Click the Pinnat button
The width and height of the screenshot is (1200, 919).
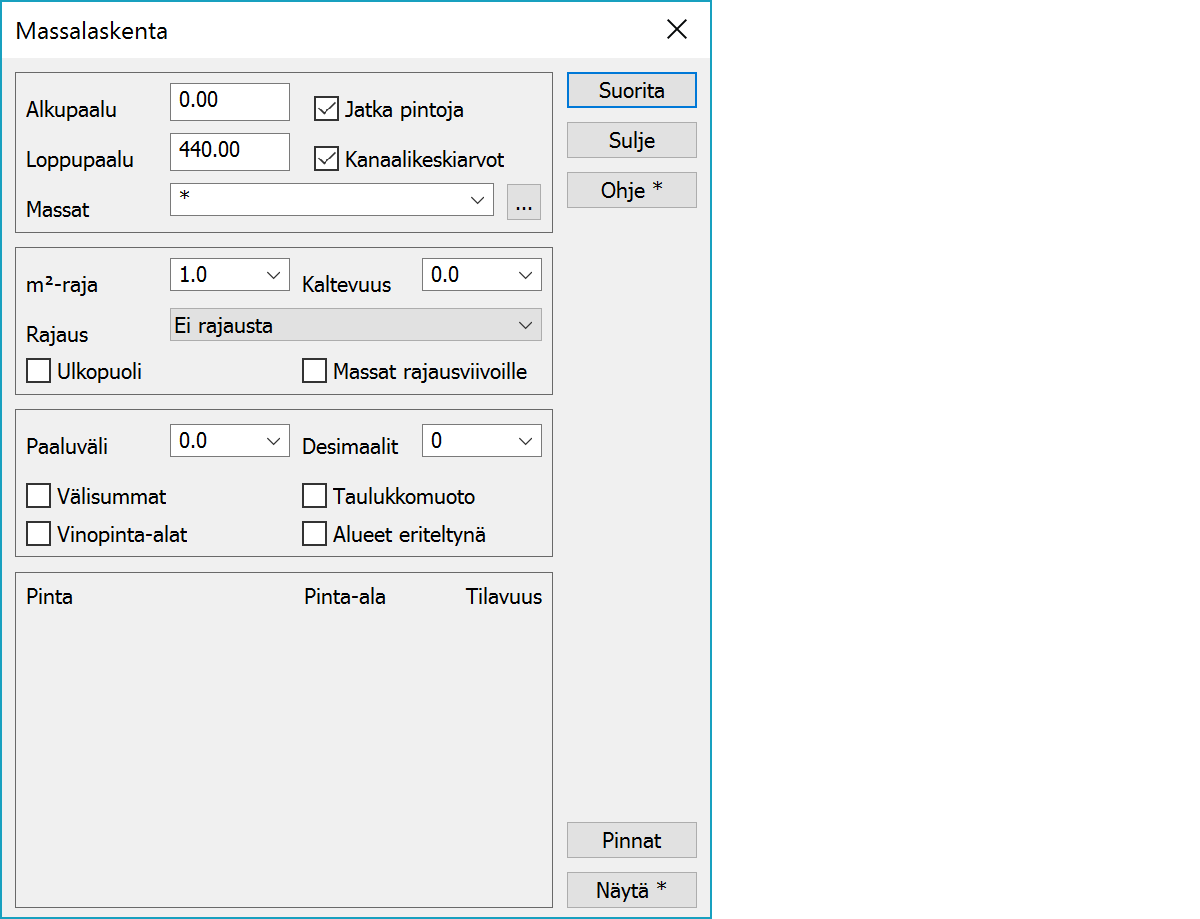(x=631, y=840)
